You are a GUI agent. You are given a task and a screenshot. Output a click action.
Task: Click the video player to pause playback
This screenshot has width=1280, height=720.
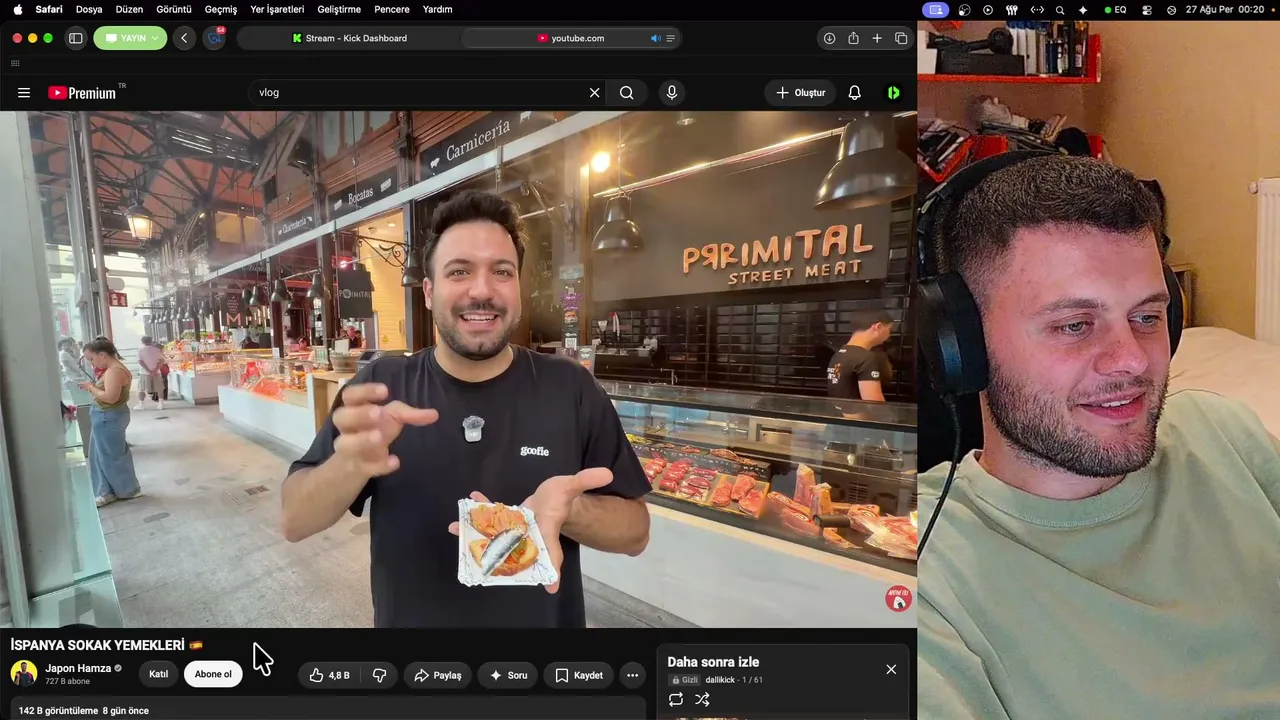[458, 369]
